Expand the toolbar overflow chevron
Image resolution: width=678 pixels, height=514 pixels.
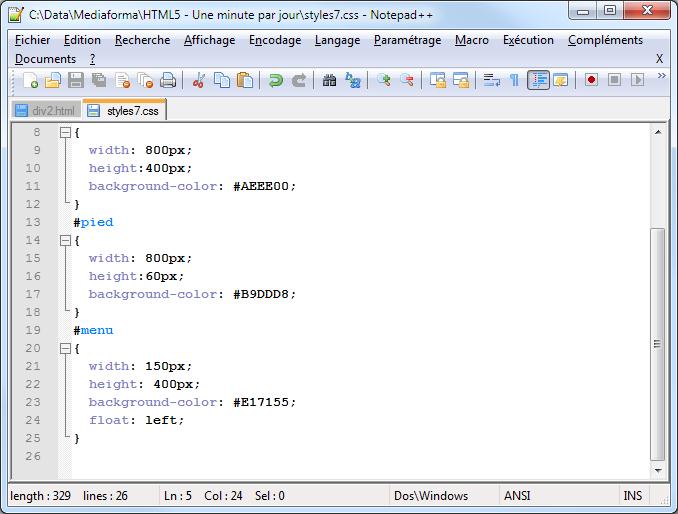(x=660, y=80)
